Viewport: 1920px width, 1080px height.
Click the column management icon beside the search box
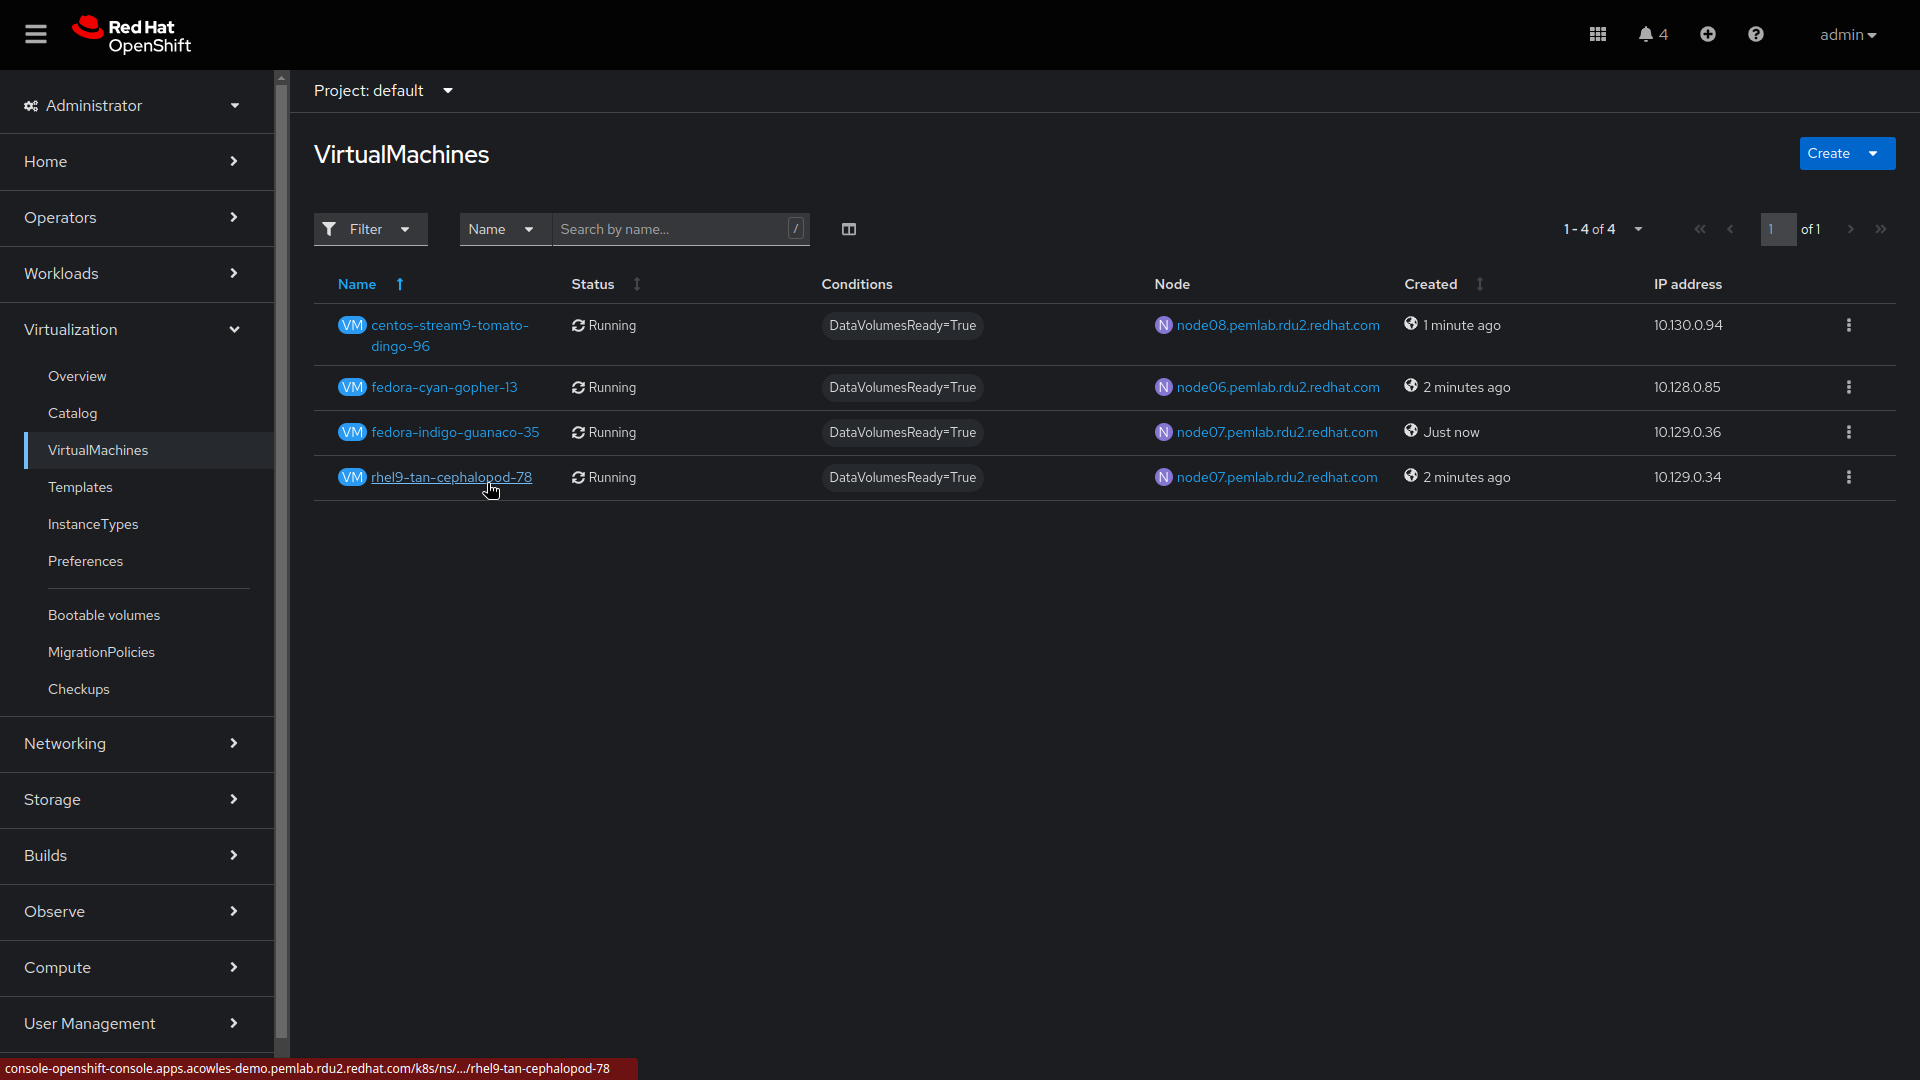point(849,229)
